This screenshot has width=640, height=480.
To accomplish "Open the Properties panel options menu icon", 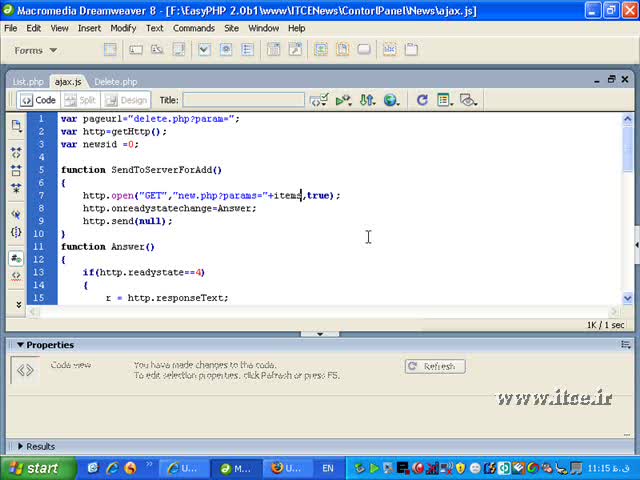I will [x=625, y=345].
